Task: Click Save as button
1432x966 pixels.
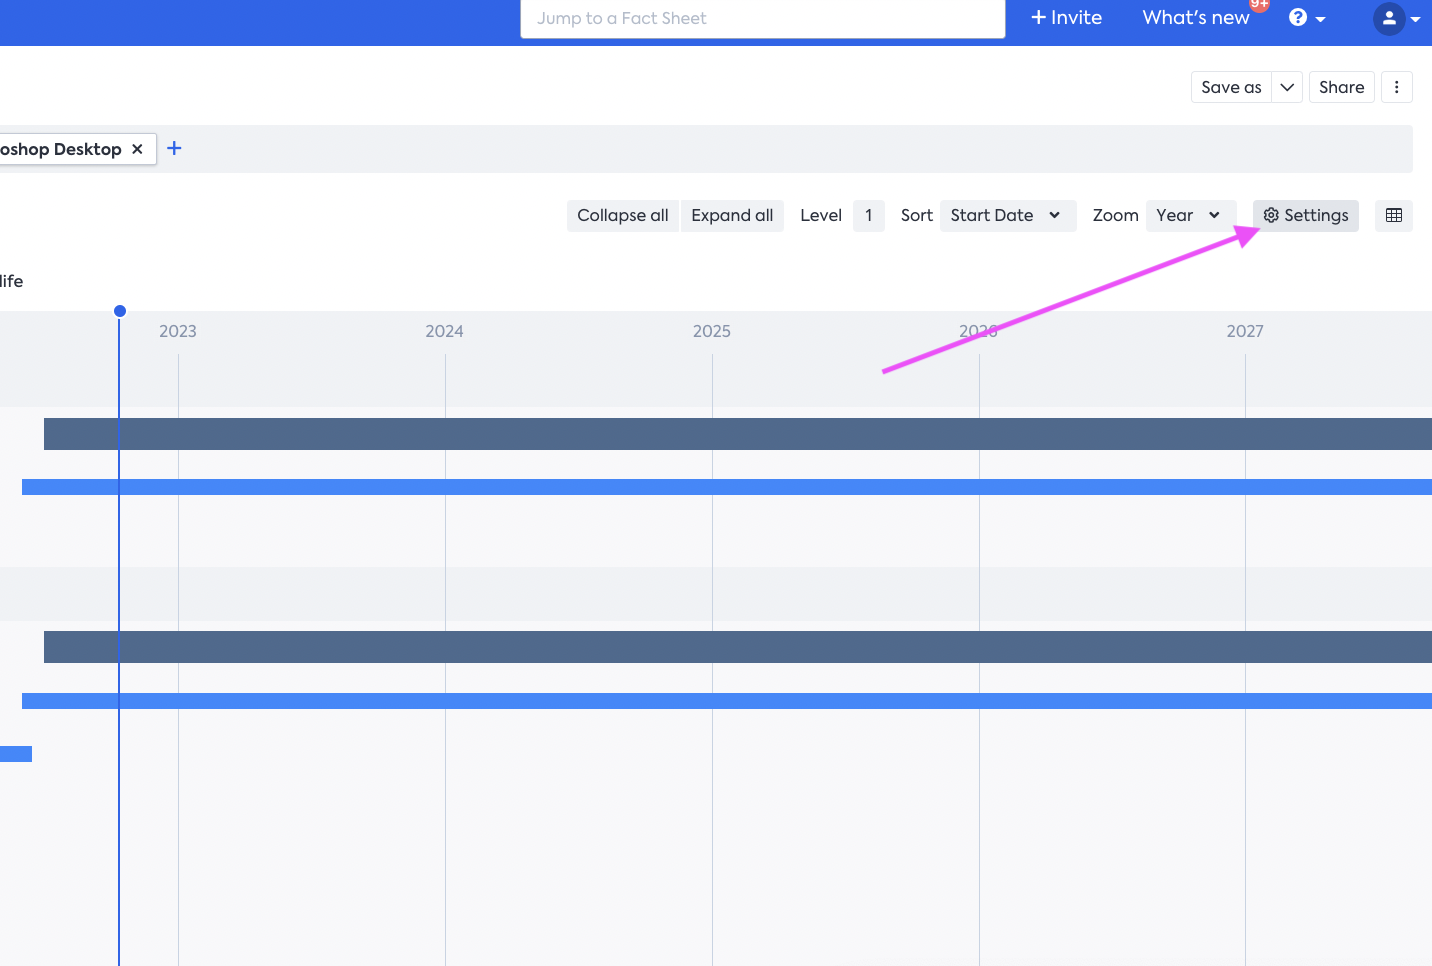Action: (x=1231, y=87)
